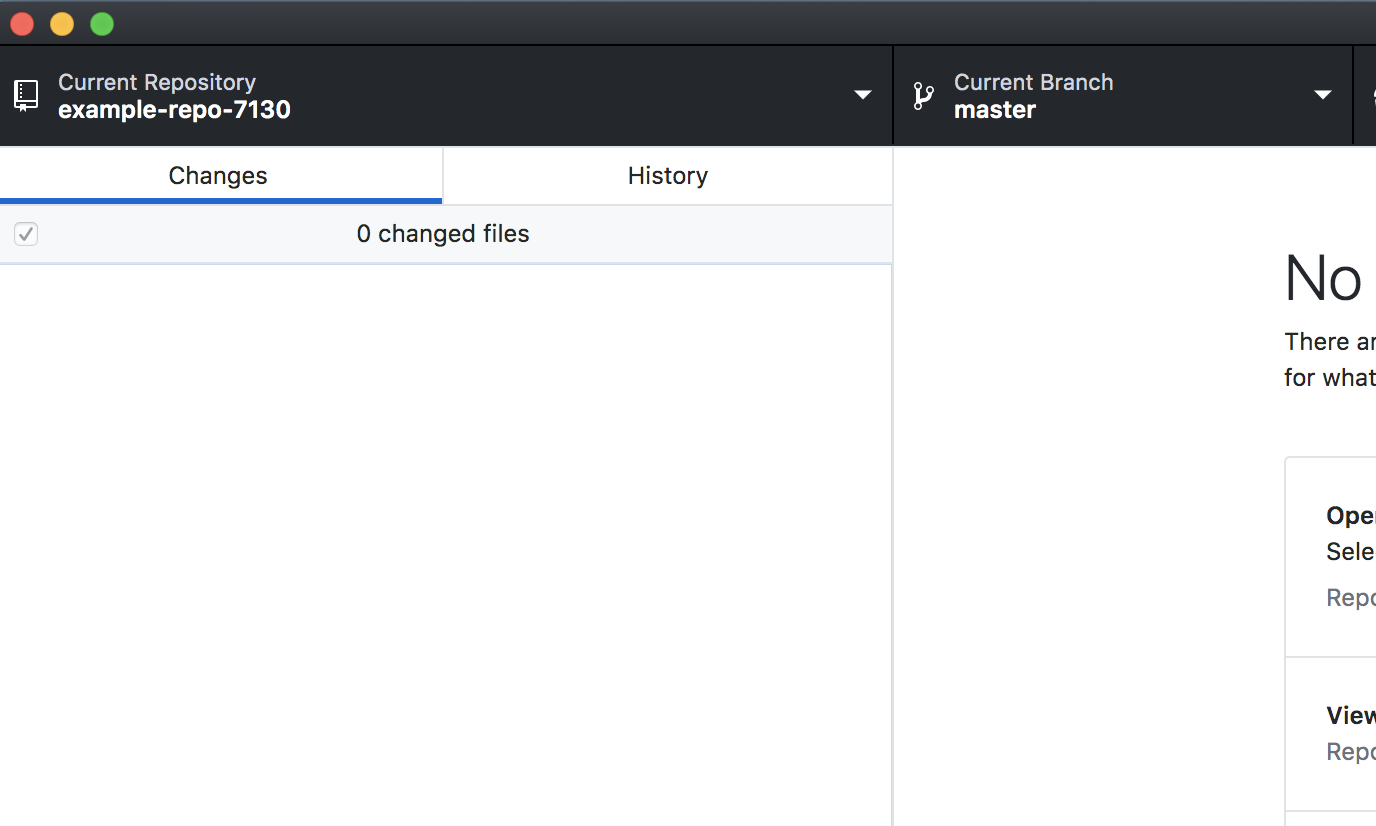This screenshot has width=1376, height=826.
Task: Click the git branch icon
Action: 923,96
